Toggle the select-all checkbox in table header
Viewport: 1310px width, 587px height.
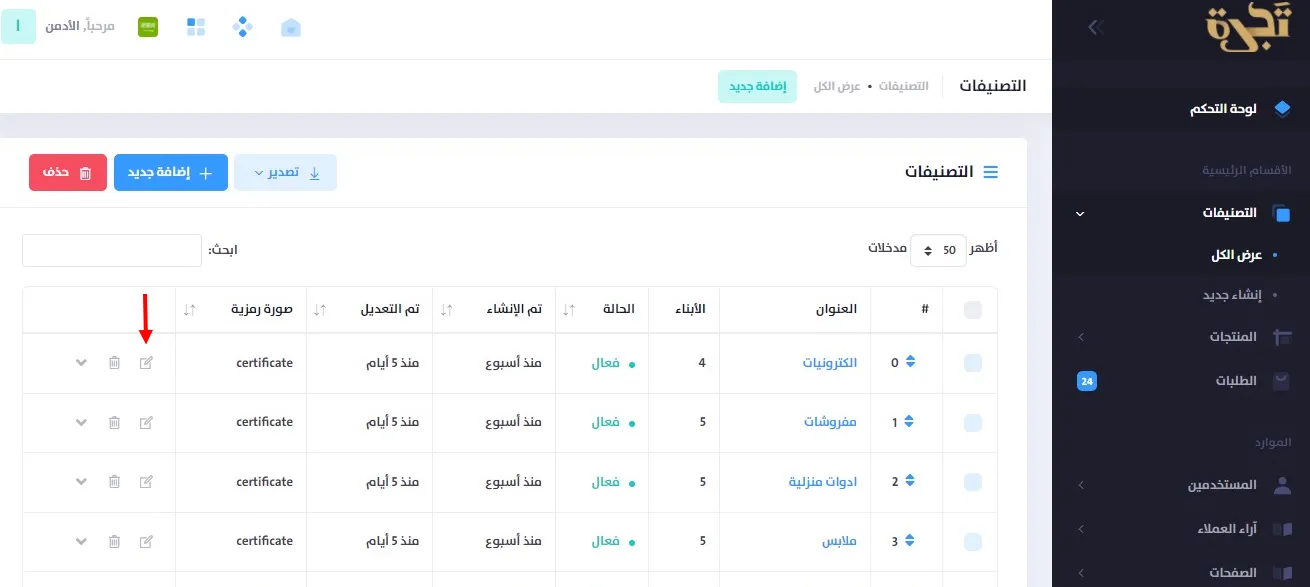point(972,310)
